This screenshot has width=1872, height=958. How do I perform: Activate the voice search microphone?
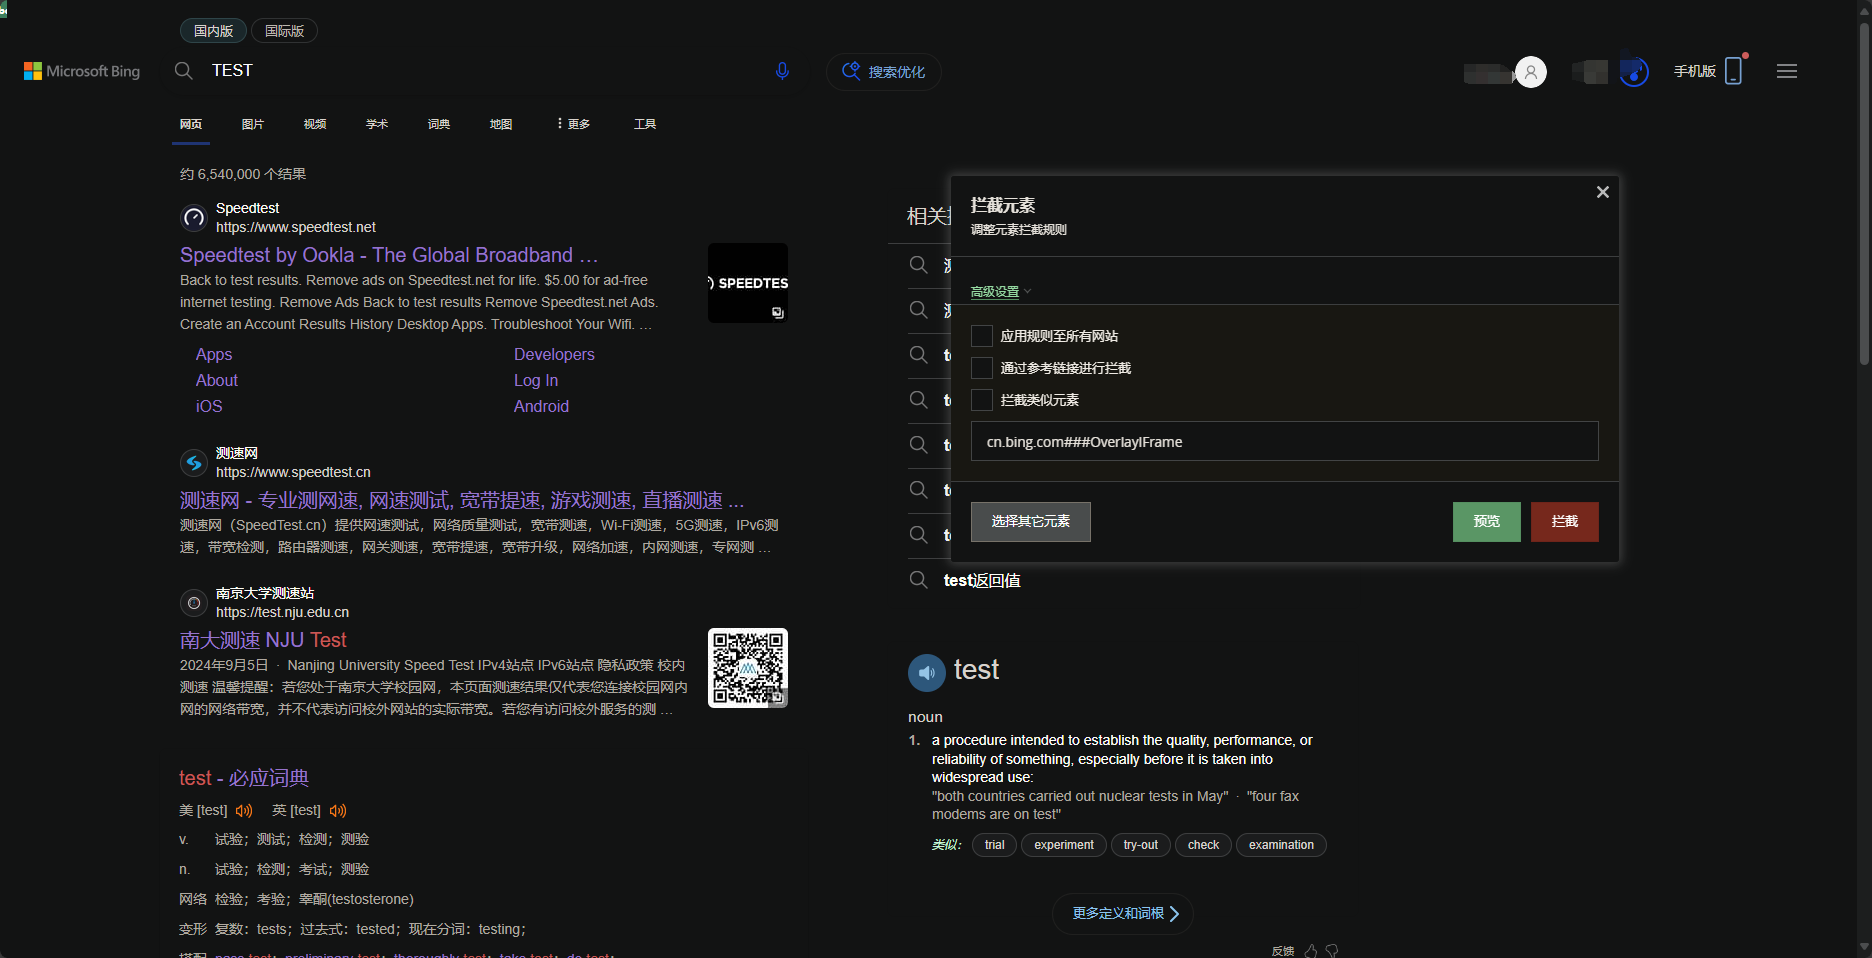tap(782, 71)
